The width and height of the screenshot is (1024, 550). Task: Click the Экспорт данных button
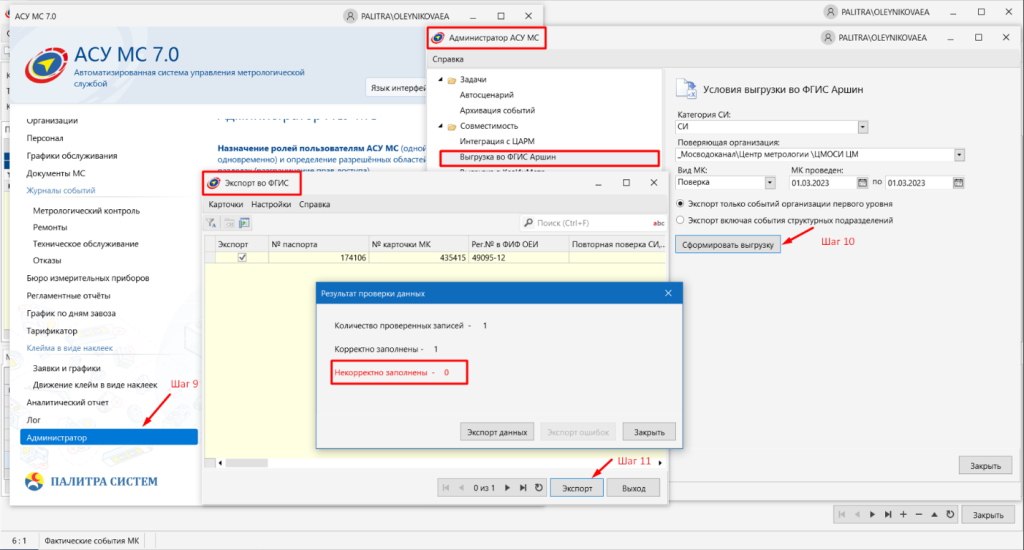(497, 432)
